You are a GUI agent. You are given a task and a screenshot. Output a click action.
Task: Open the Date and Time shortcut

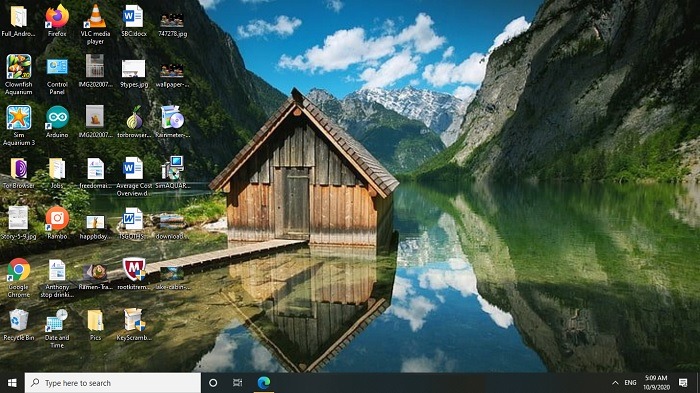pos(57,328)
